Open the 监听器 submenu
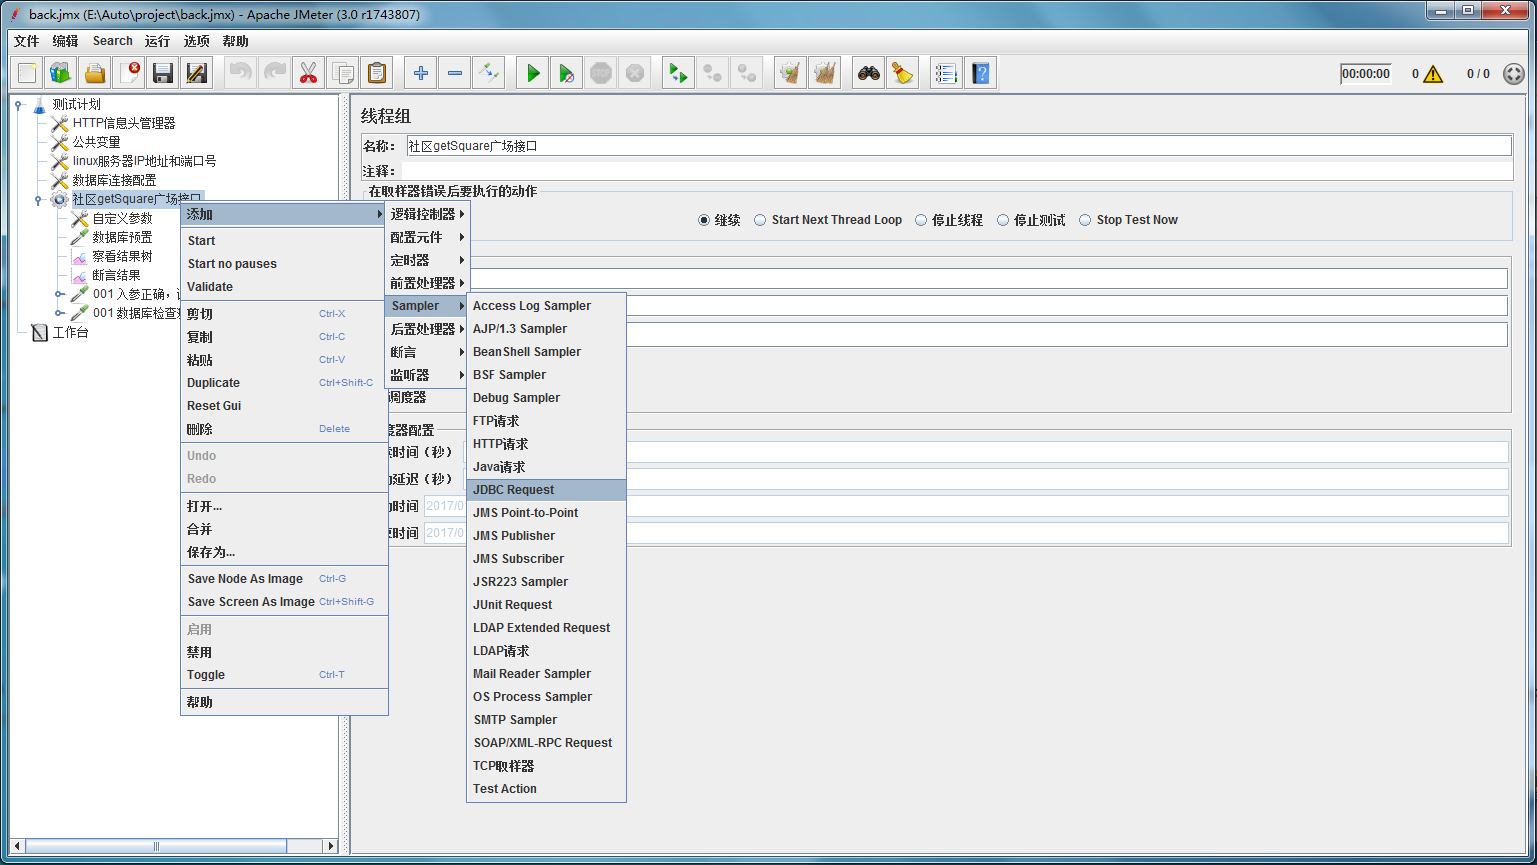 (427, 375)
